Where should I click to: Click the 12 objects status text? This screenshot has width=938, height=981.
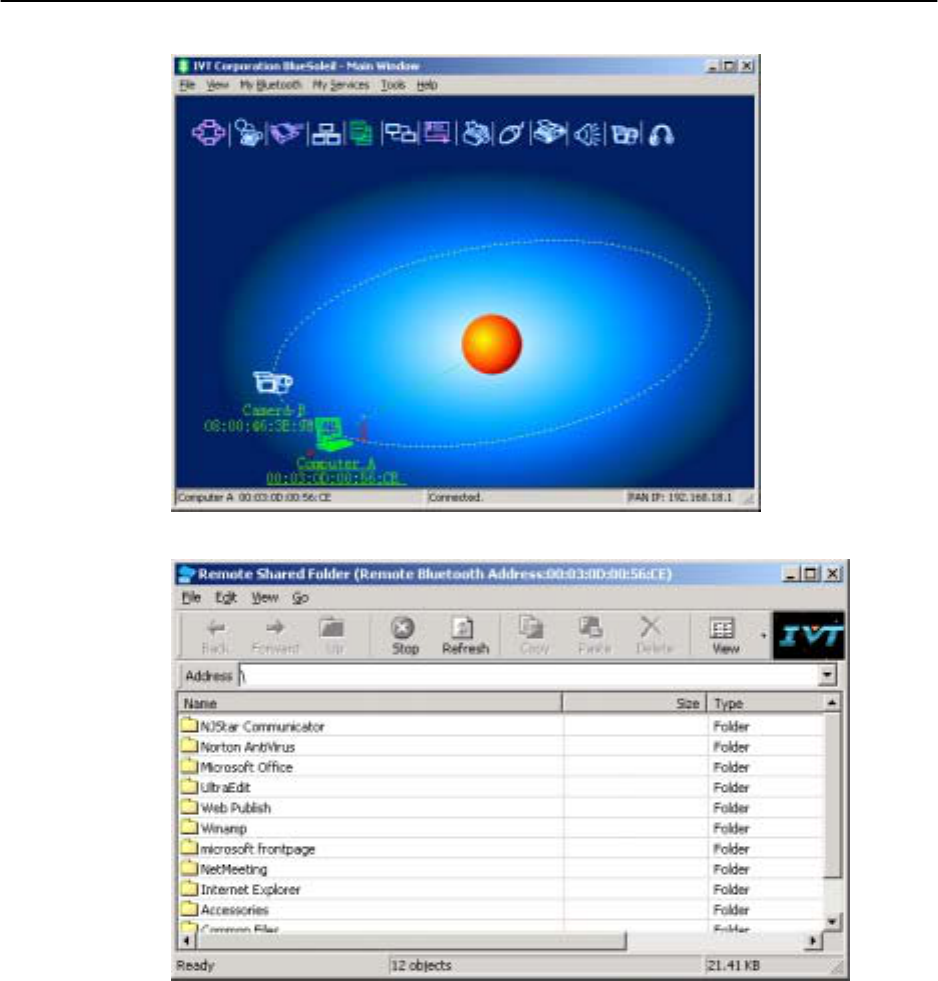coord(421,965)
